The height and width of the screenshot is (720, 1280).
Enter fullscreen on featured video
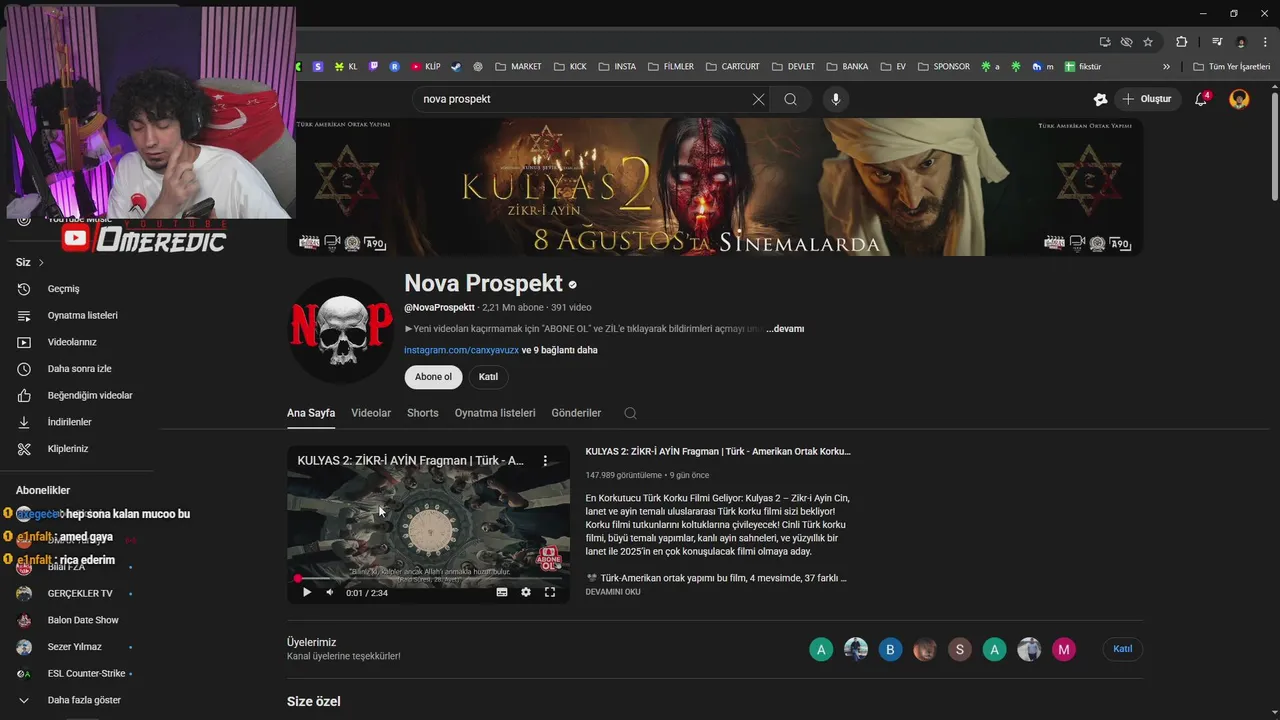550,592
